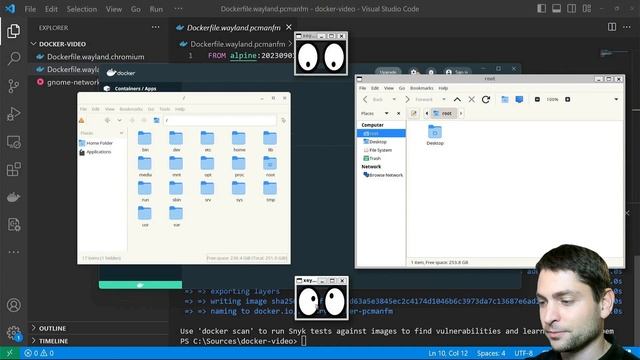Image resolution: width=640 pixels, height=360 pixels.
Task: Click the Ln 10, Col 12 status entry
Action: pyautogui.click(x=448, y=353)
